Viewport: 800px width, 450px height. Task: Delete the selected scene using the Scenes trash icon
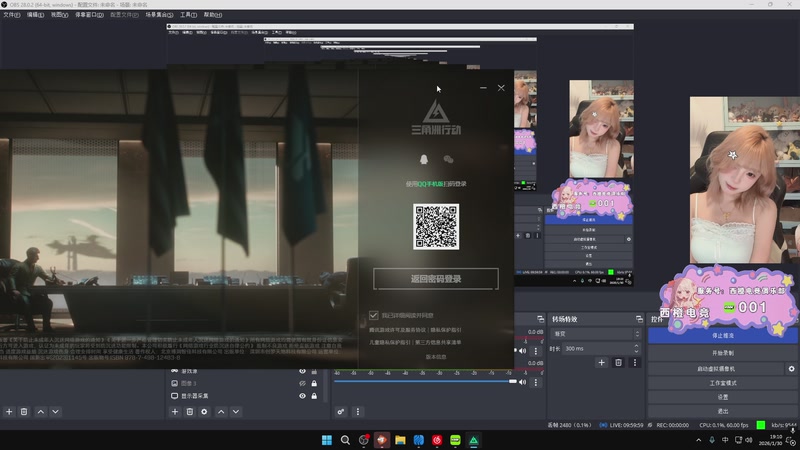tap(24, 412)
